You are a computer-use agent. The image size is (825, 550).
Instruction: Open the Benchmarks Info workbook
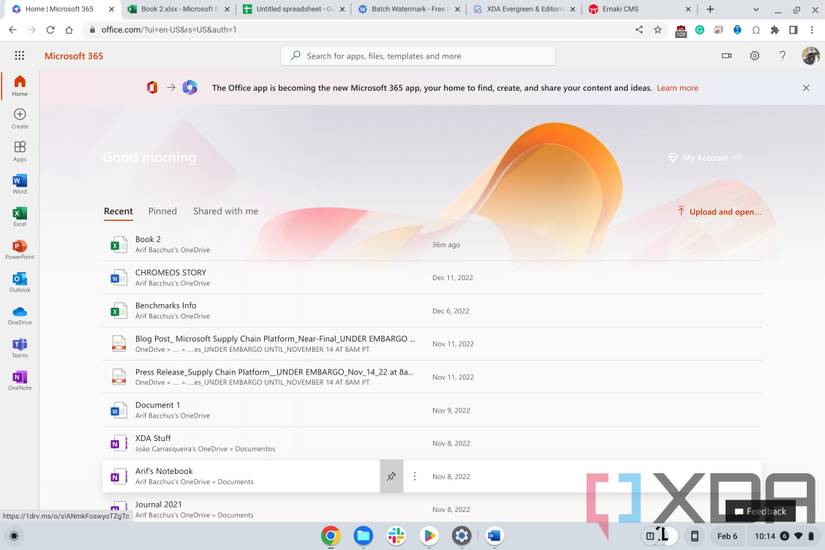pos(432,311)
